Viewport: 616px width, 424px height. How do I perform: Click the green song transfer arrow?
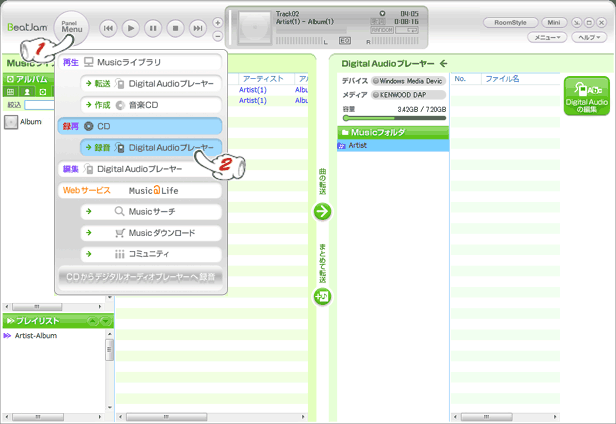[322, 211]
